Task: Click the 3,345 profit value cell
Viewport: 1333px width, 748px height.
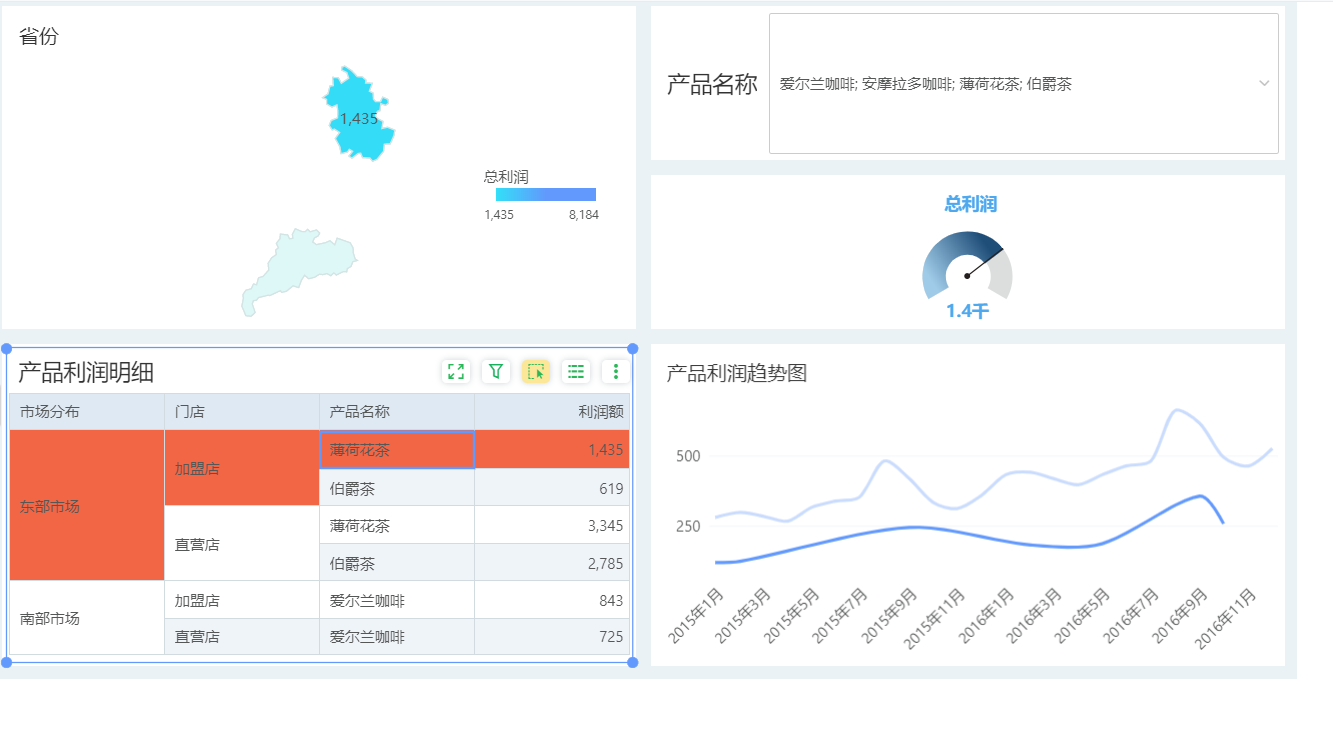Action: pos(551,525)
